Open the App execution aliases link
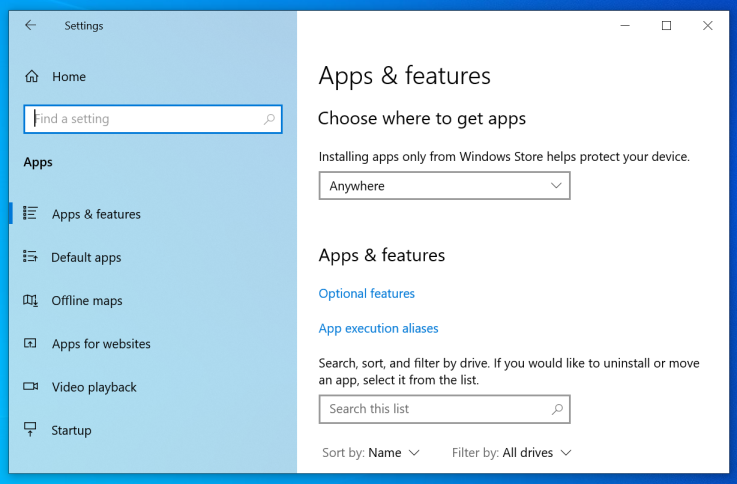The image size is (737, 484). point(378,328)
